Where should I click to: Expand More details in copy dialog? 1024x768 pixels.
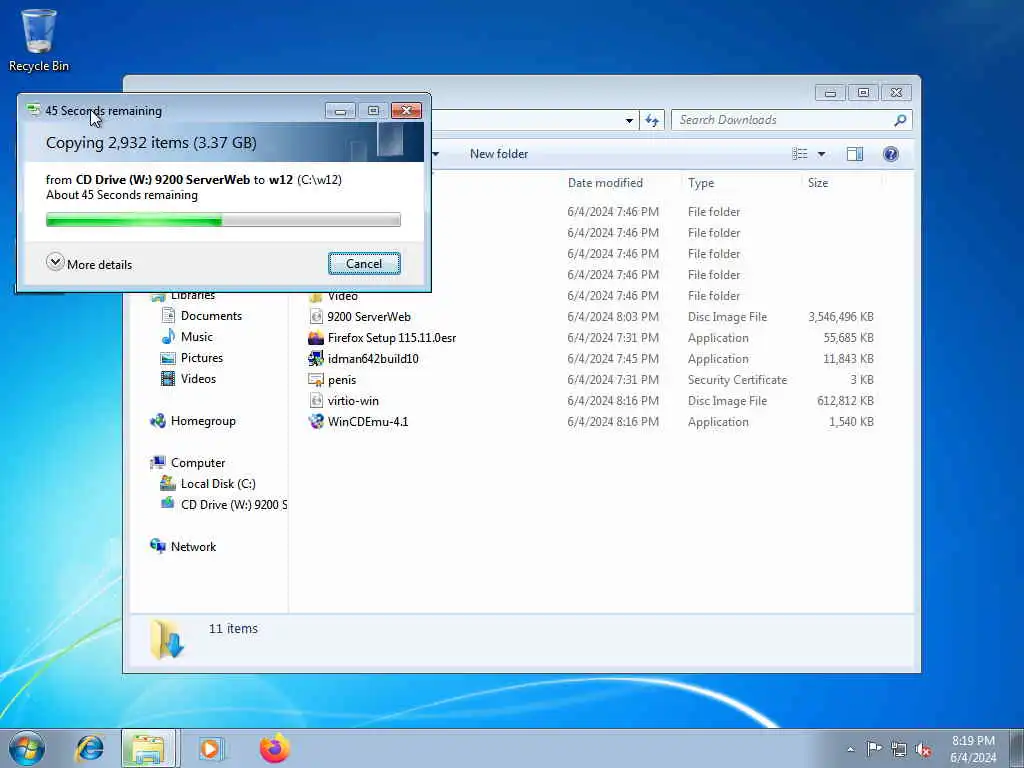[x=89, y=264]
